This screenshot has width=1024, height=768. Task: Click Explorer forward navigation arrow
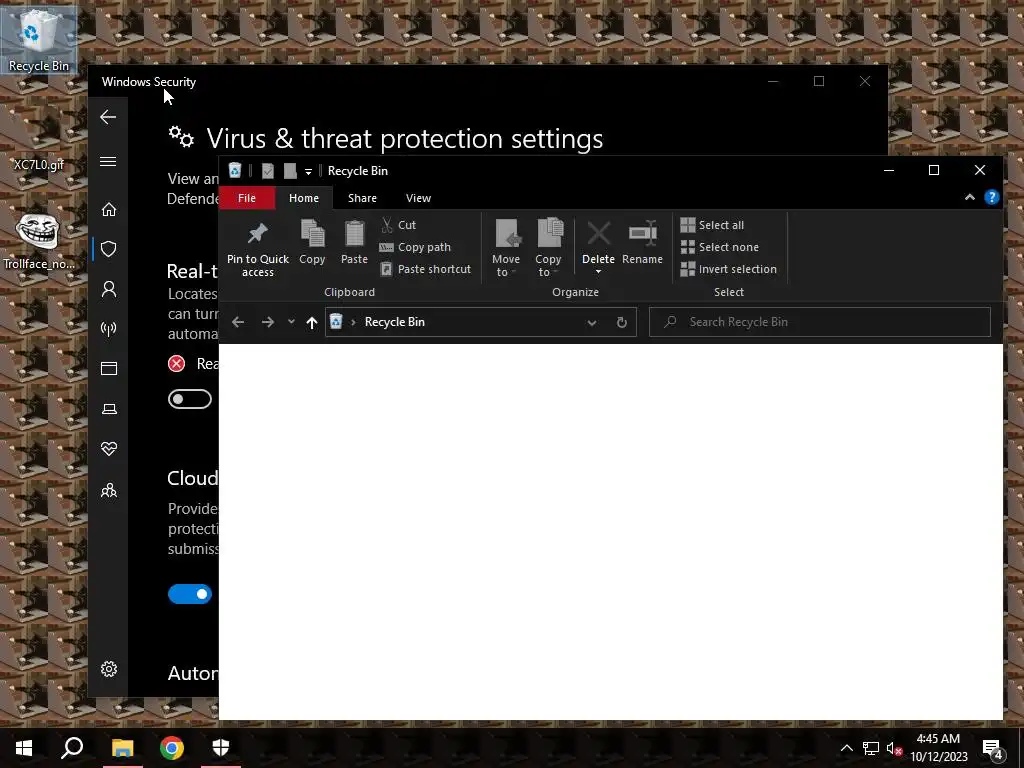pos(268,322)
